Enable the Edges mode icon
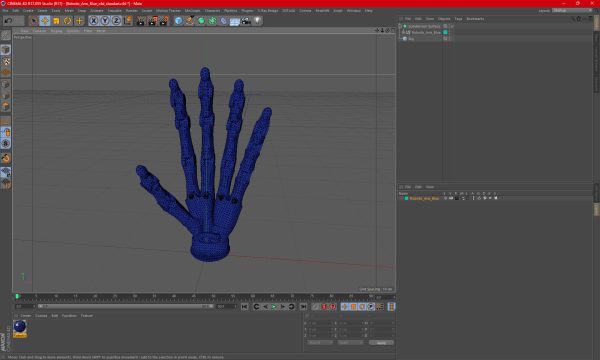This screenshot has height=360, width=600. [6, 95]
